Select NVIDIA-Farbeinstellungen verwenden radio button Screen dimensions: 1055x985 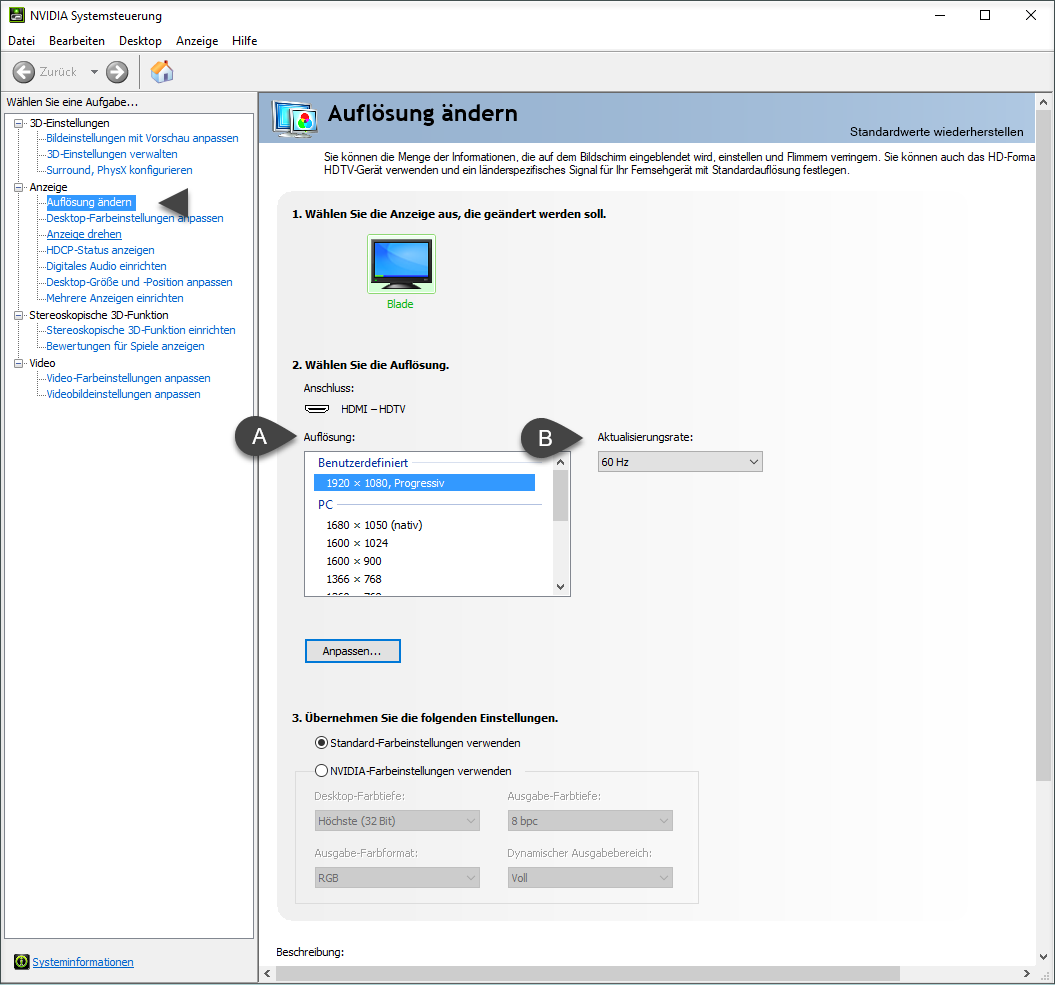322,771
